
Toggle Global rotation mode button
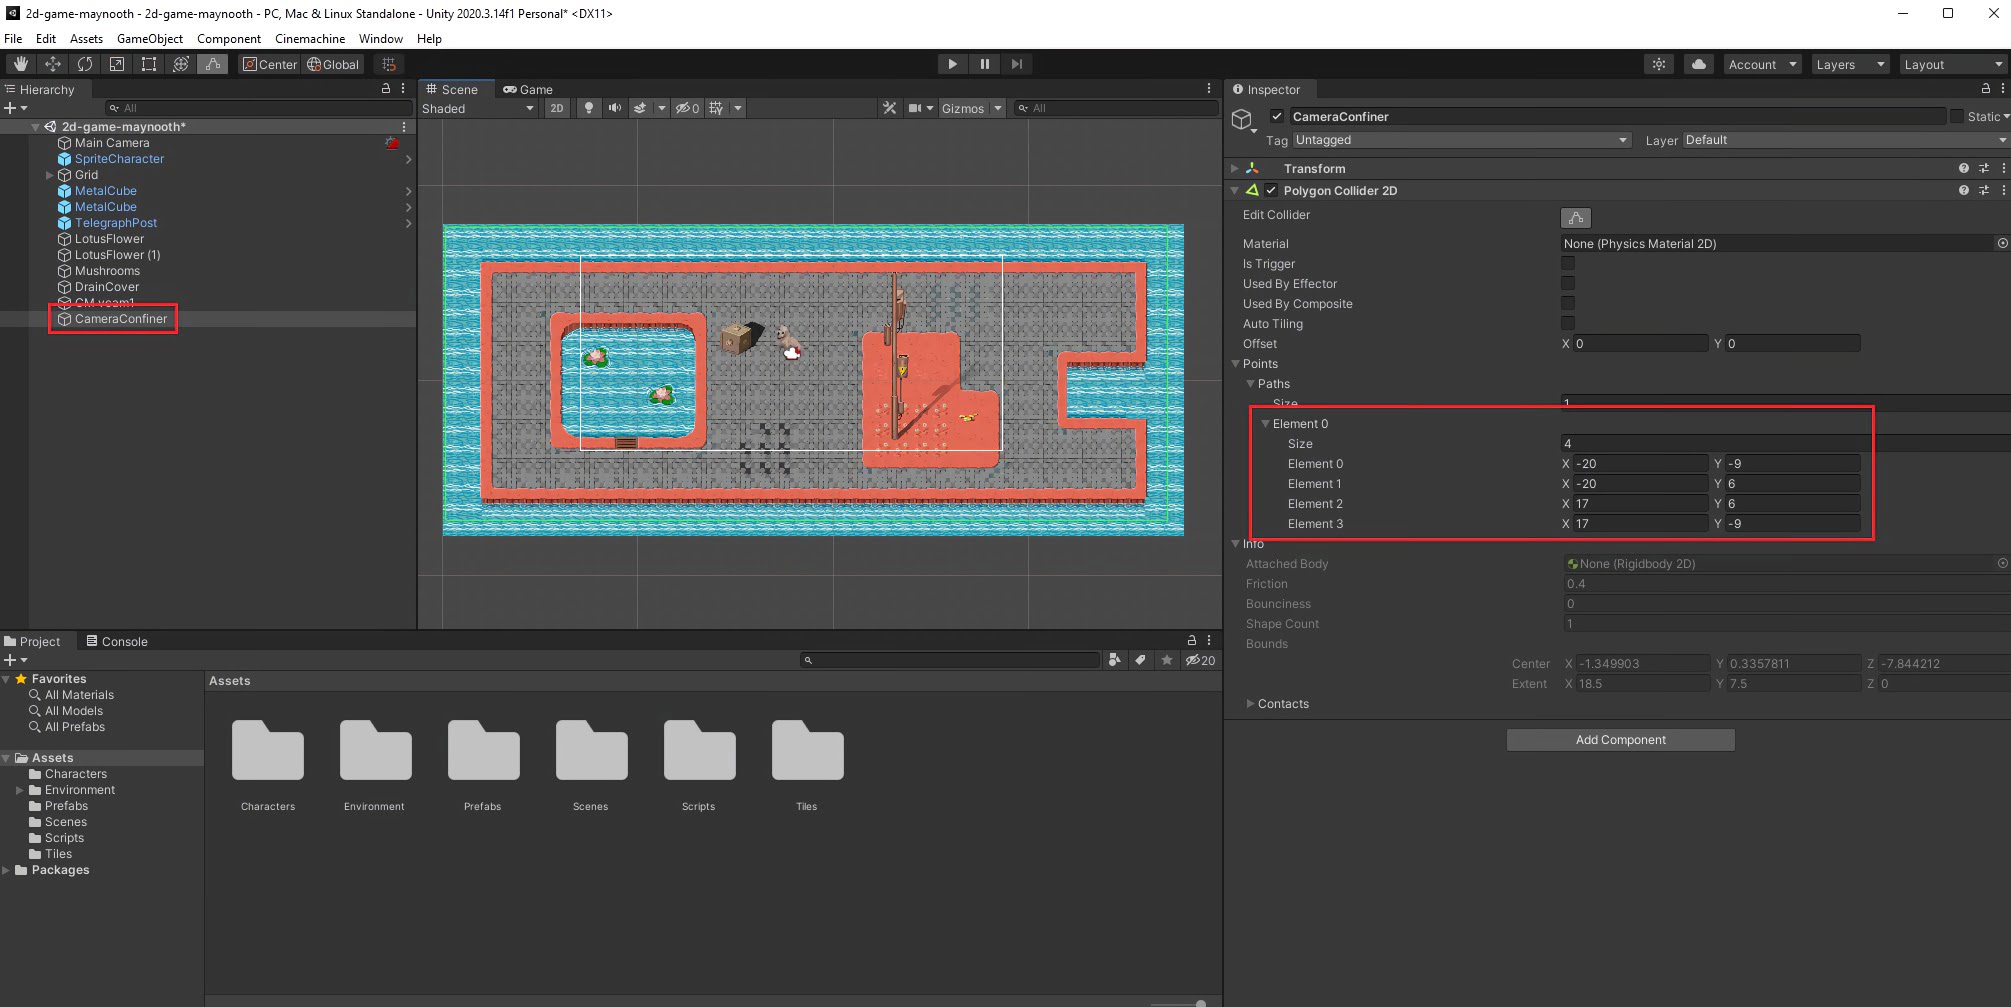(334, 64)
